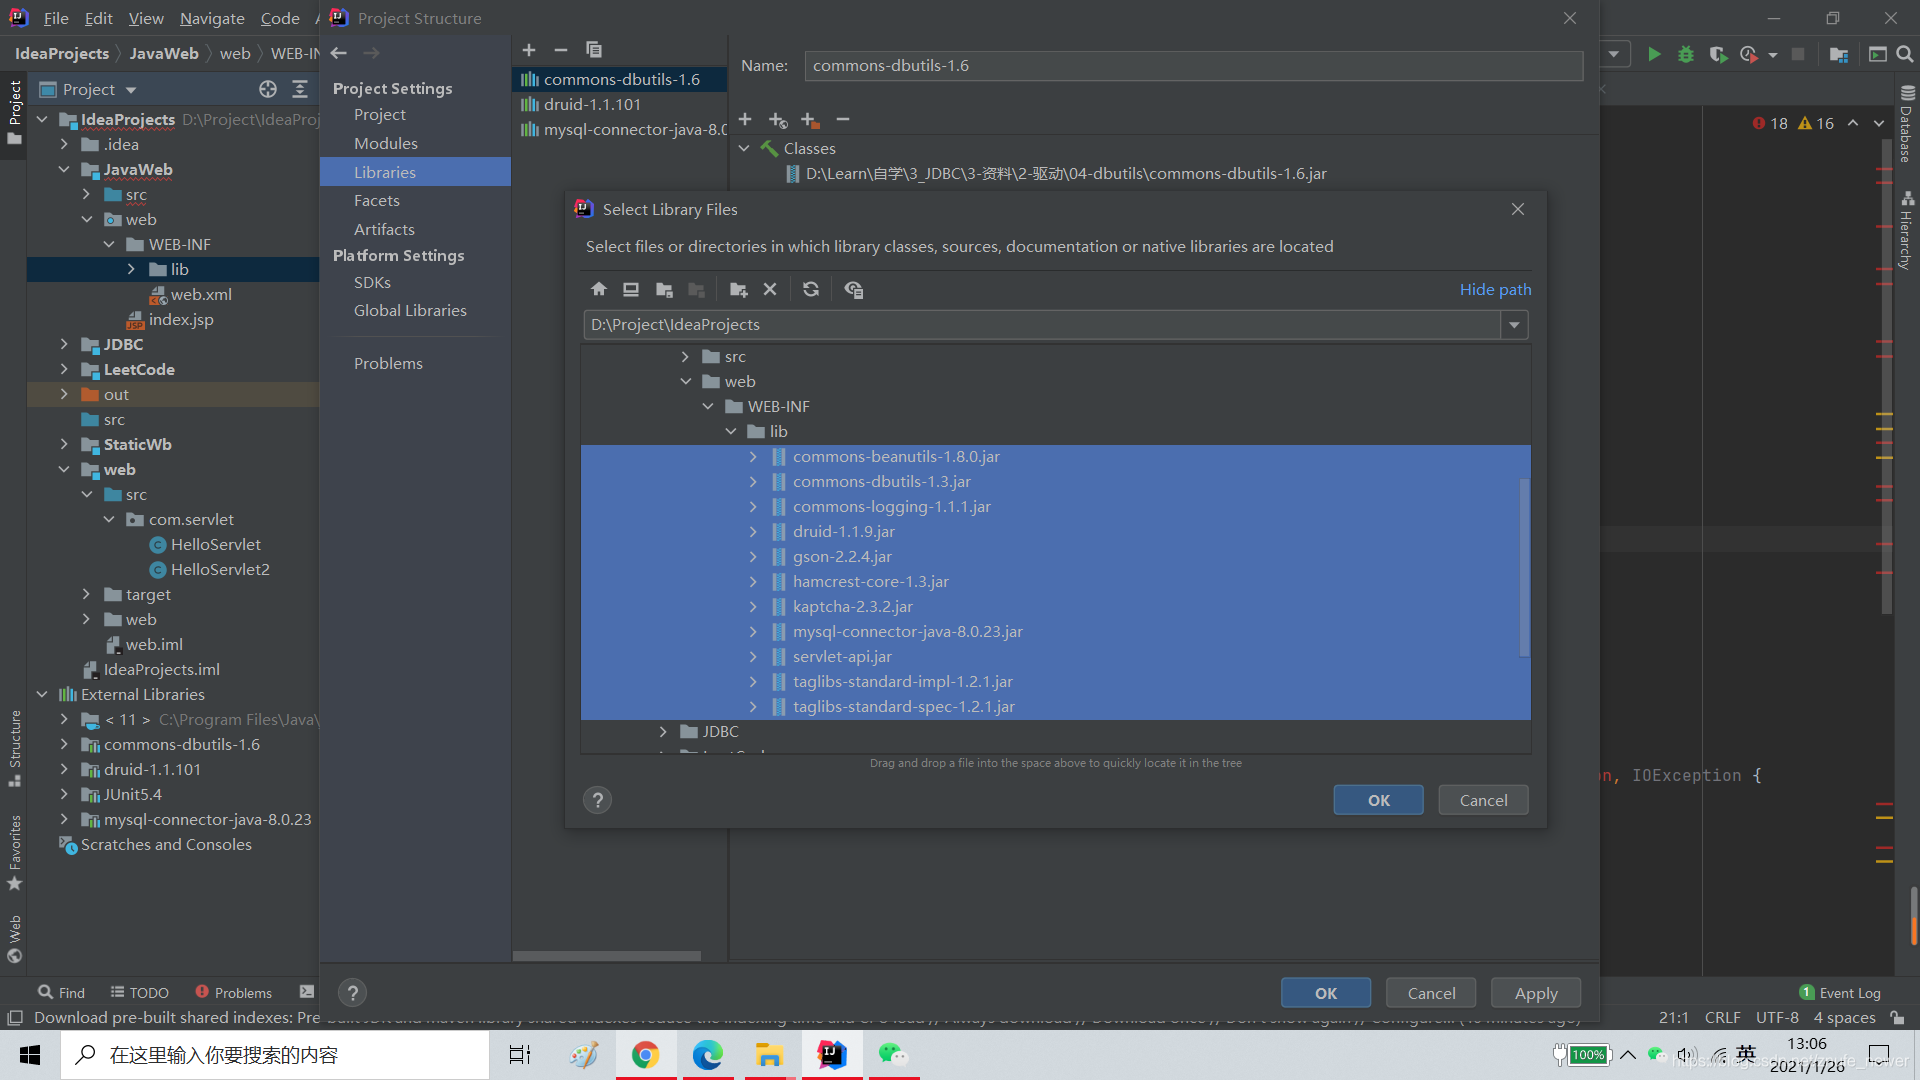Open the Artifacts settings page
The width and height of the screenshot is (1920, 1080).
coord(383,229)
